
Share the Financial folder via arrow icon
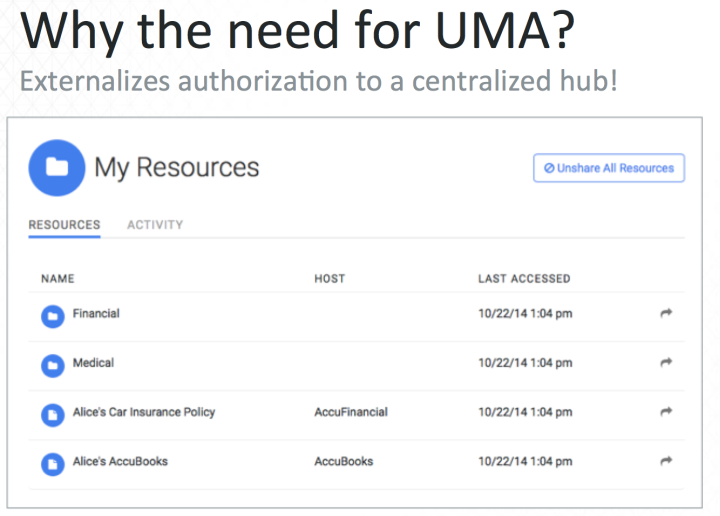coord(666,314)
